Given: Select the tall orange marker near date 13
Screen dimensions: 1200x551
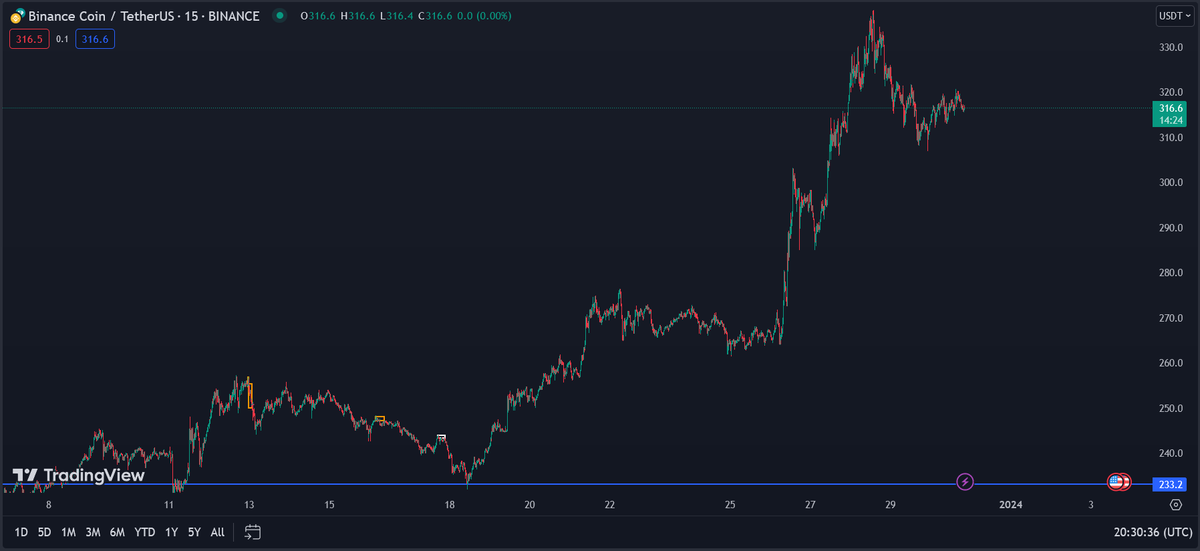Looking at the screenshot, I should point(249,396).
